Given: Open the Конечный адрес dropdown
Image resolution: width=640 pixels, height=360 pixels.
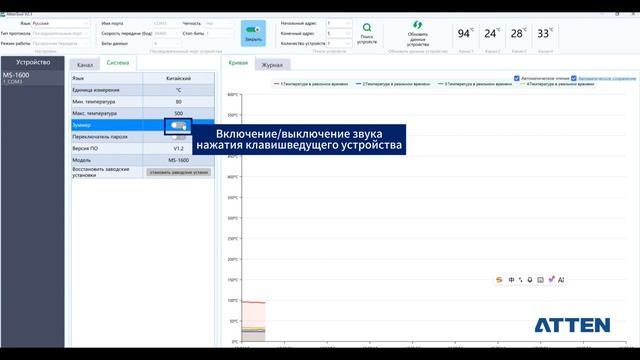Looking at the screenshot, I should [x=339, y=33].
